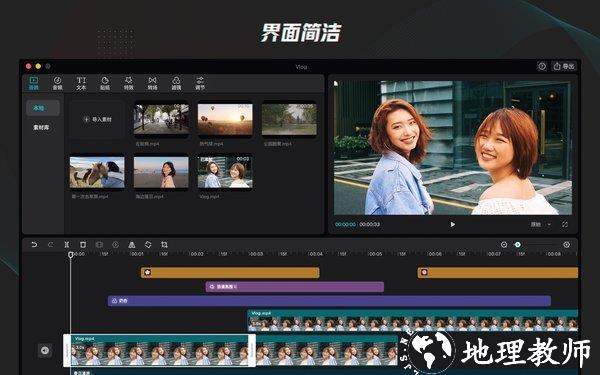Screen dimensions: 600x375
Task: Click the 导入素材 import button
Action: 97,119
